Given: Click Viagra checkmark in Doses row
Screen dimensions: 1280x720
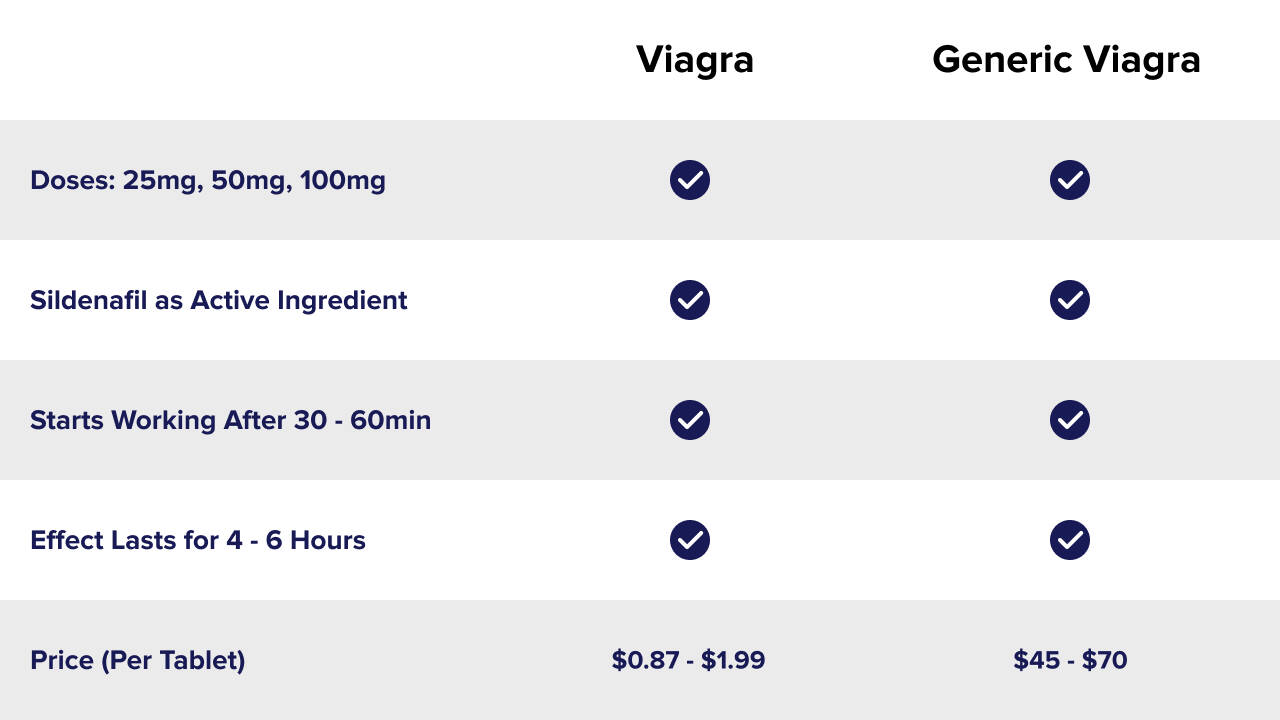Looking at the screenshot, I should [x=690, y=180].
